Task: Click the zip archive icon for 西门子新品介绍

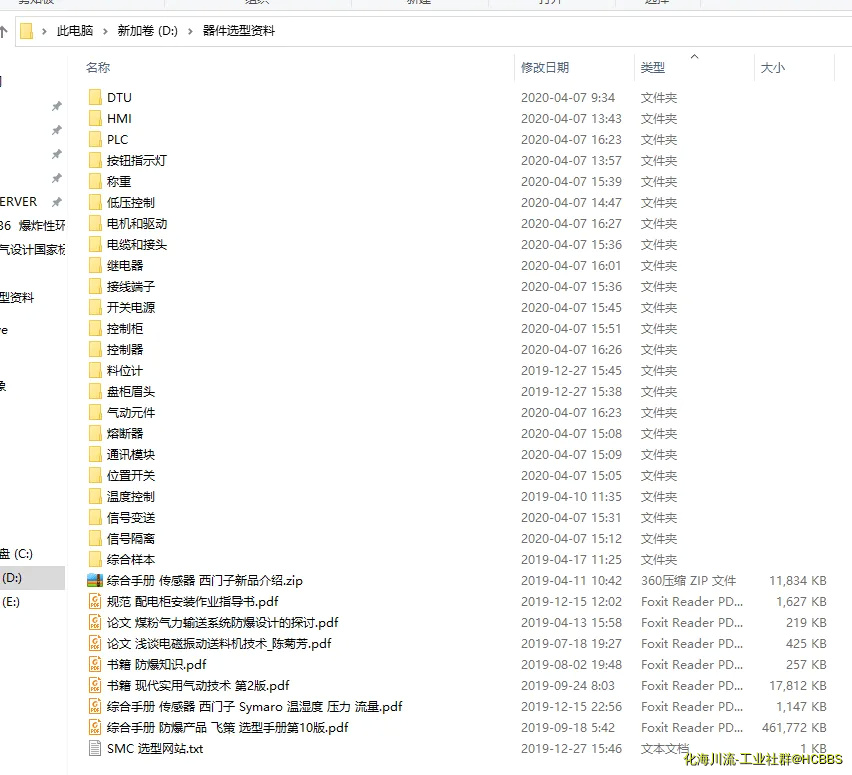Action: [95, 580]
